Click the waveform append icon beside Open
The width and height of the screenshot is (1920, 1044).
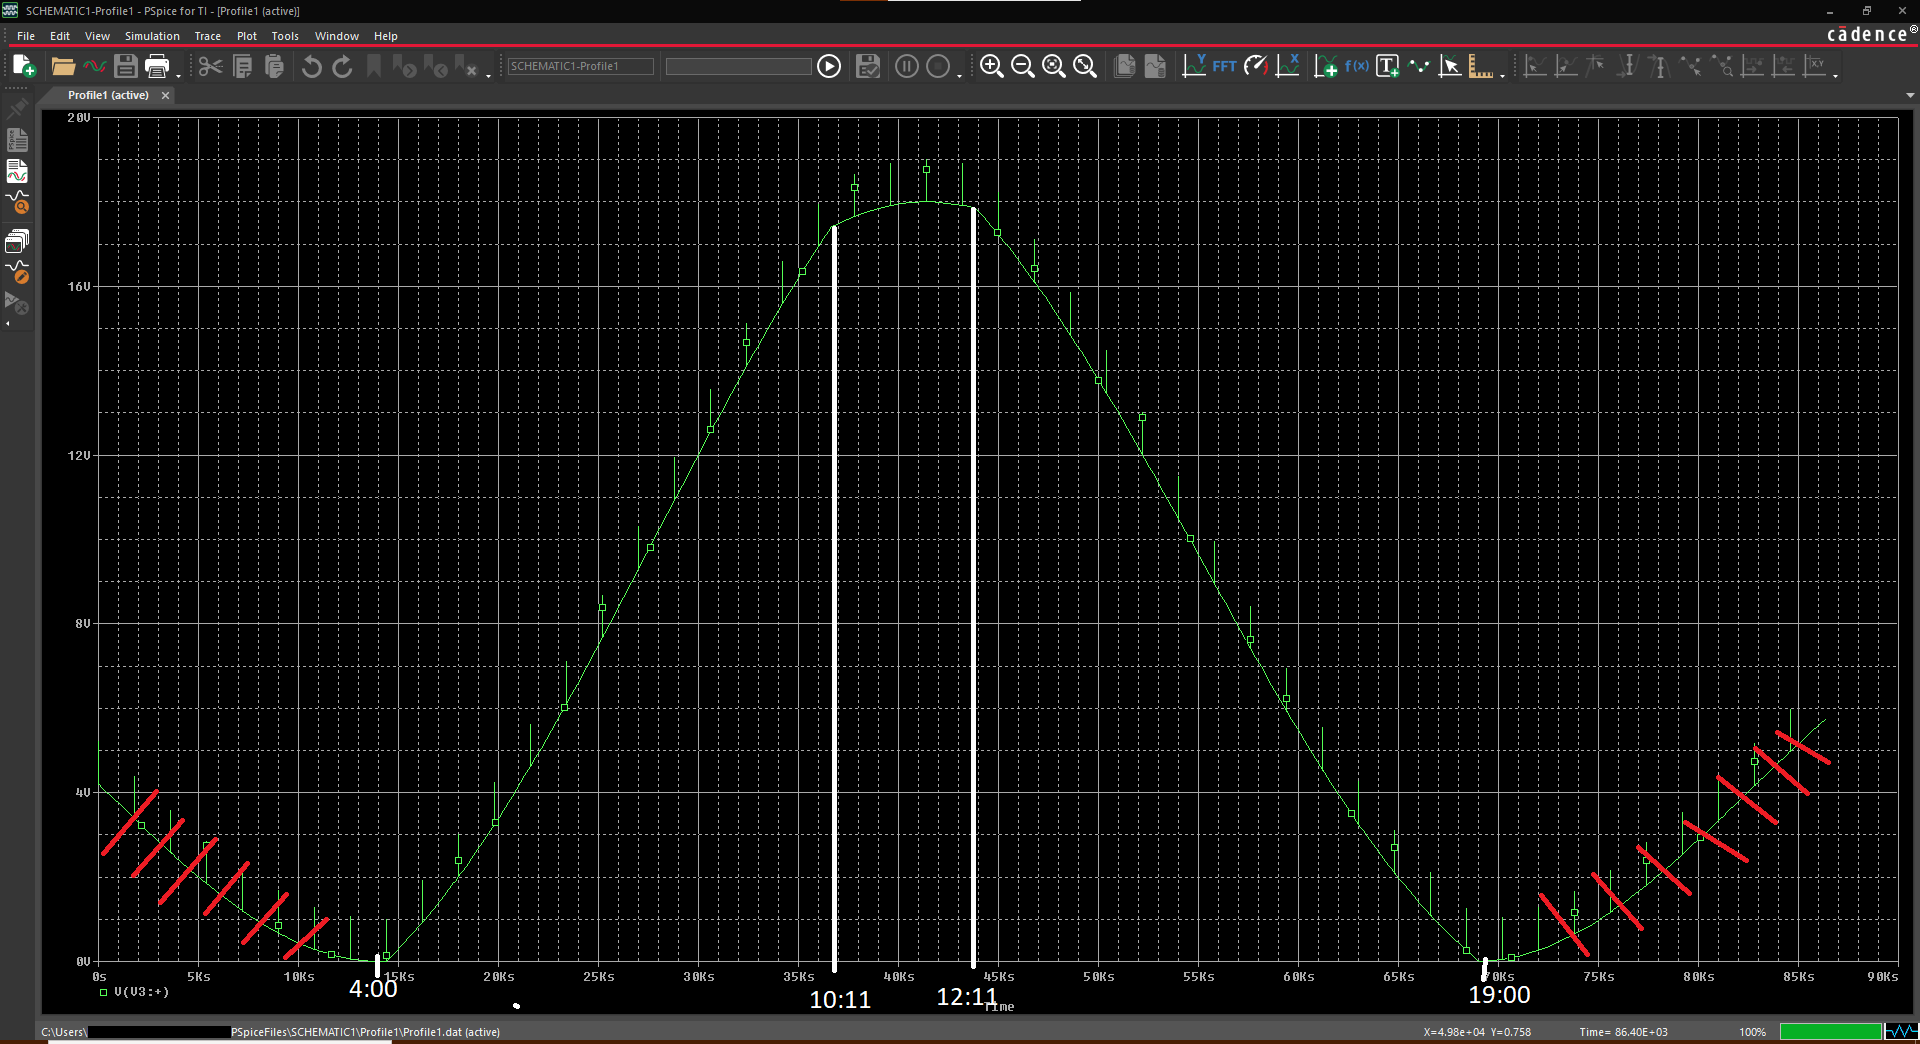94,66
